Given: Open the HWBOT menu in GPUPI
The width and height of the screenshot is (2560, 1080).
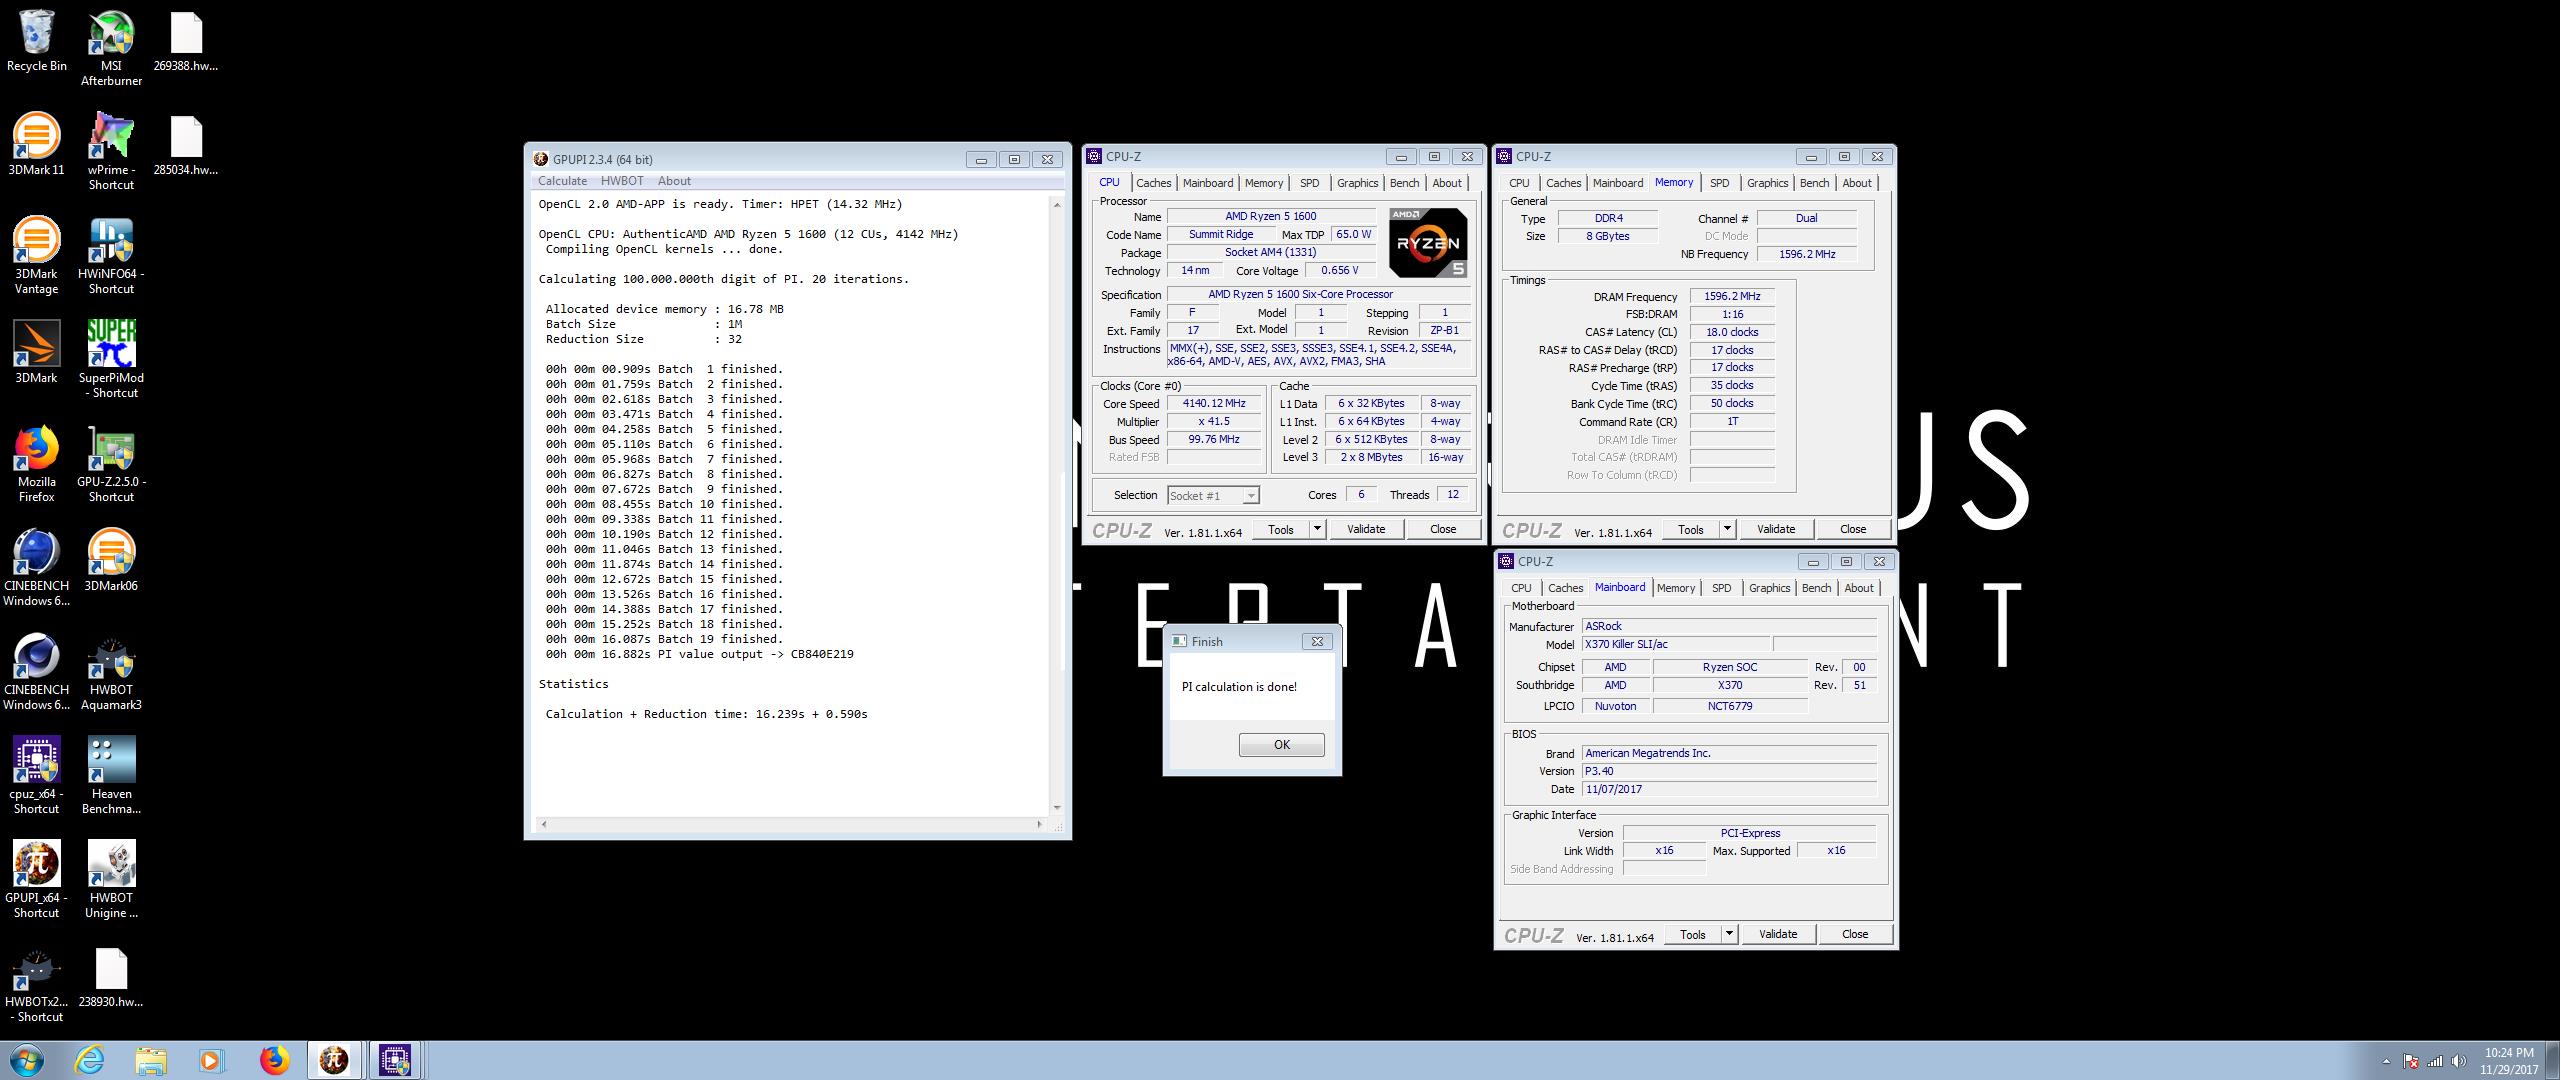Looking at the screenshot, I should [622, 181].
